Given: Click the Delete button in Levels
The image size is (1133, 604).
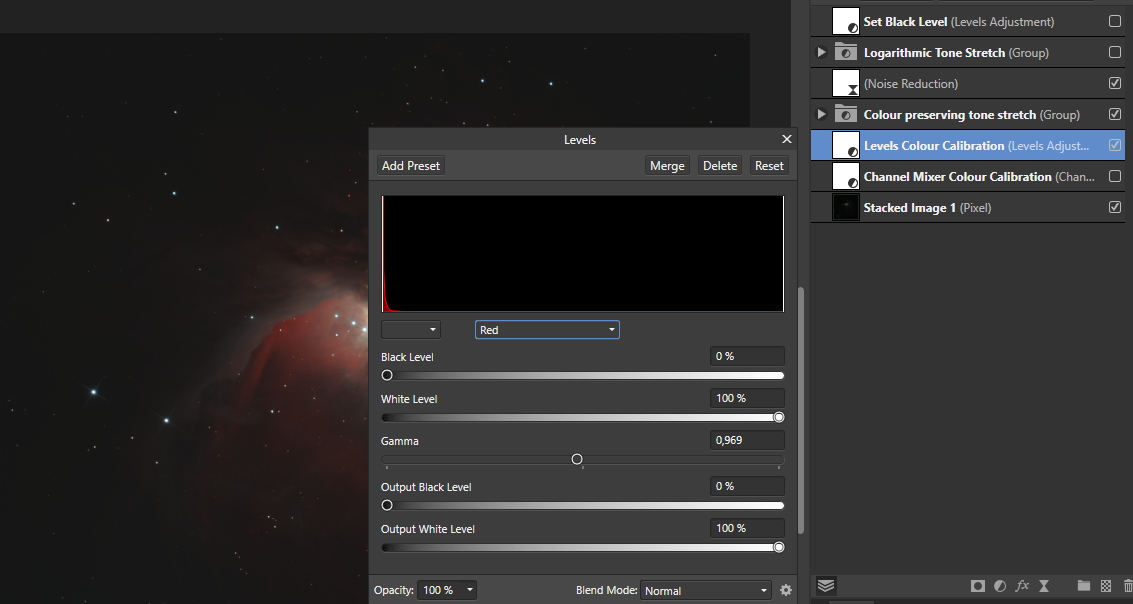Looking at the screenshot, I should click(720, 165).
